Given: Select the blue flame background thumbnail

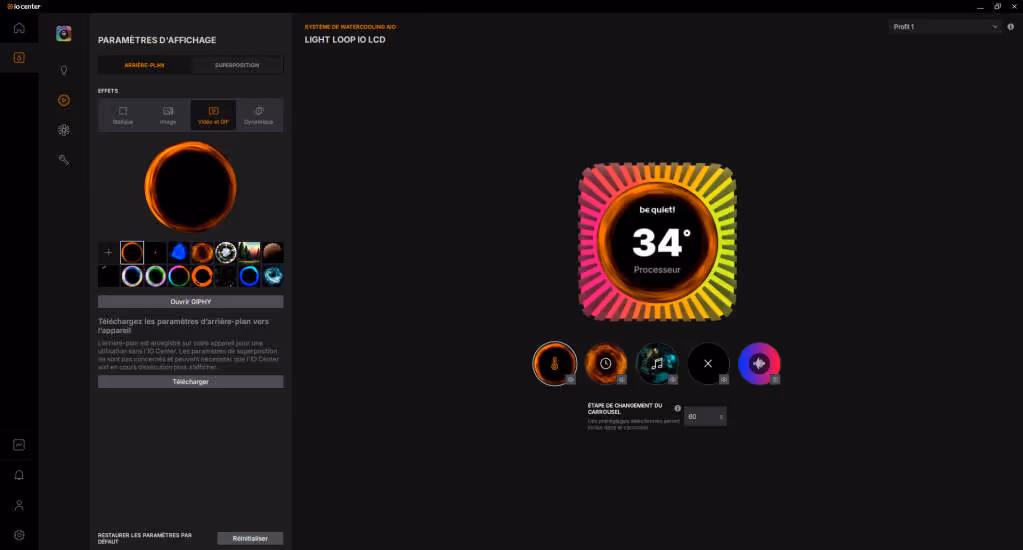Looking at the screenshot, I should (x=179, y=252).
